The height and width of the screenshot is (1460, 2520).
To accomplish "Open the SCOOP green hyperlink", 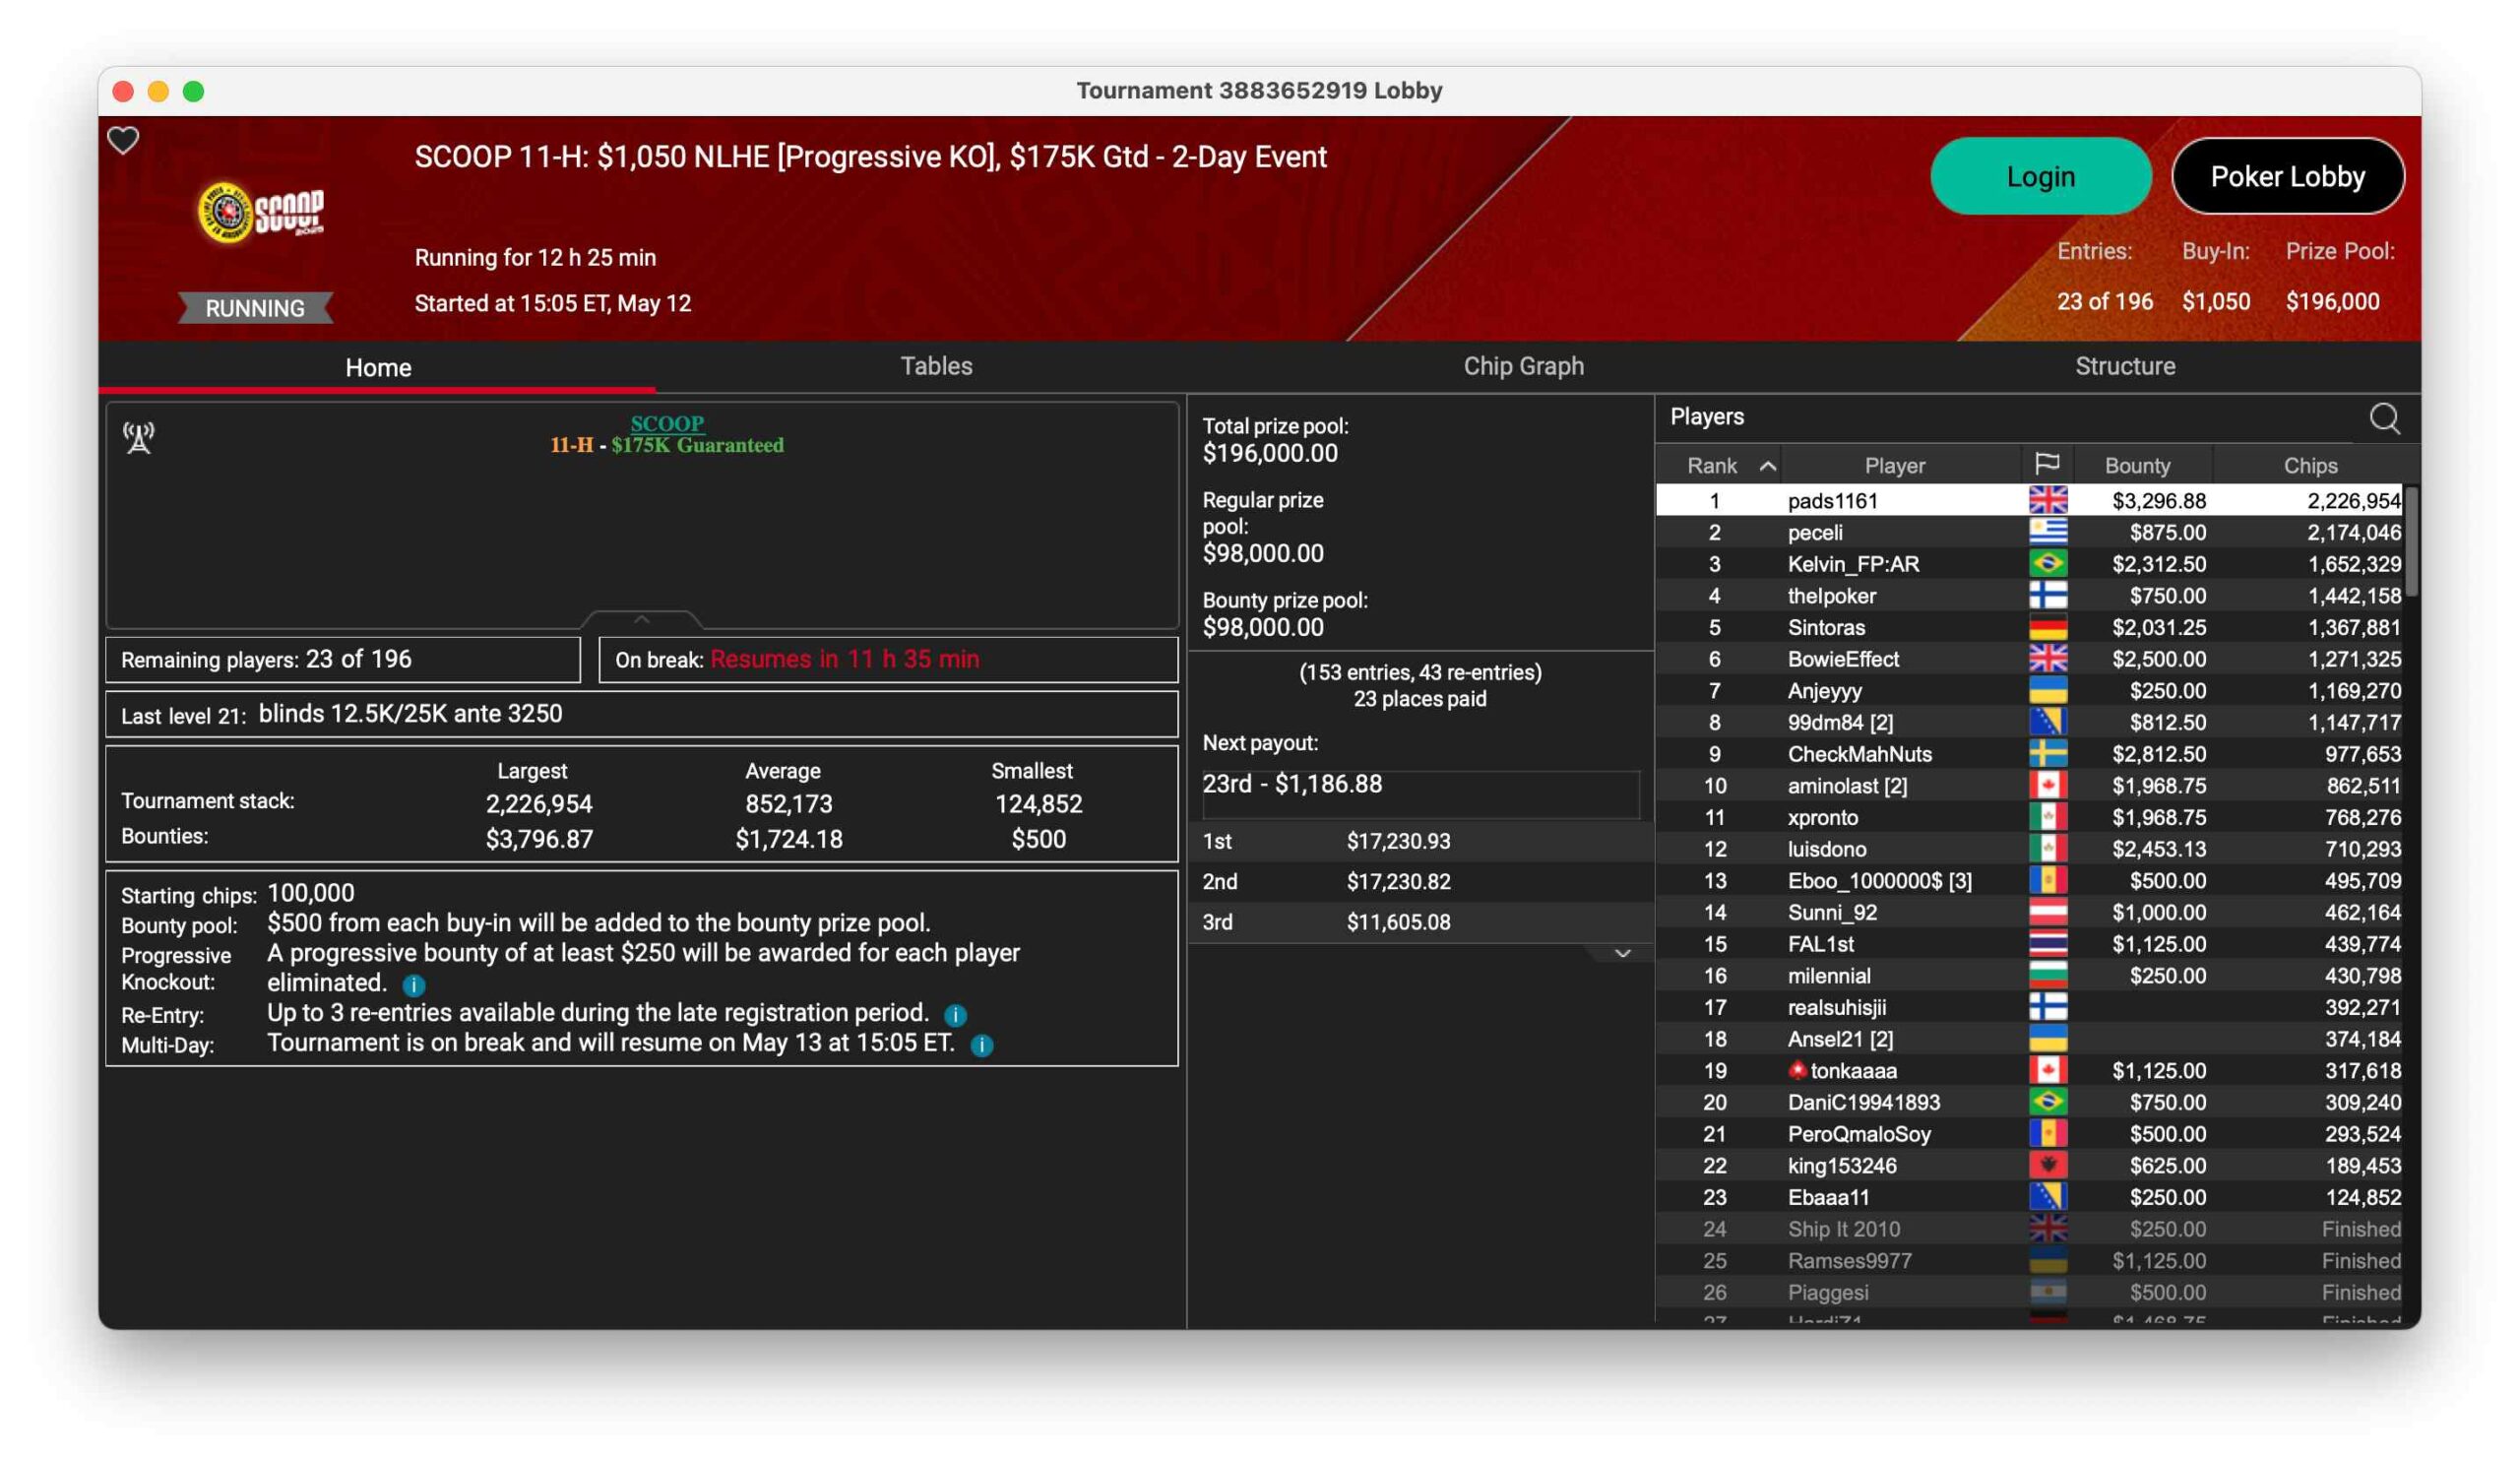I will pyautogui.click(x=667, y=423).
